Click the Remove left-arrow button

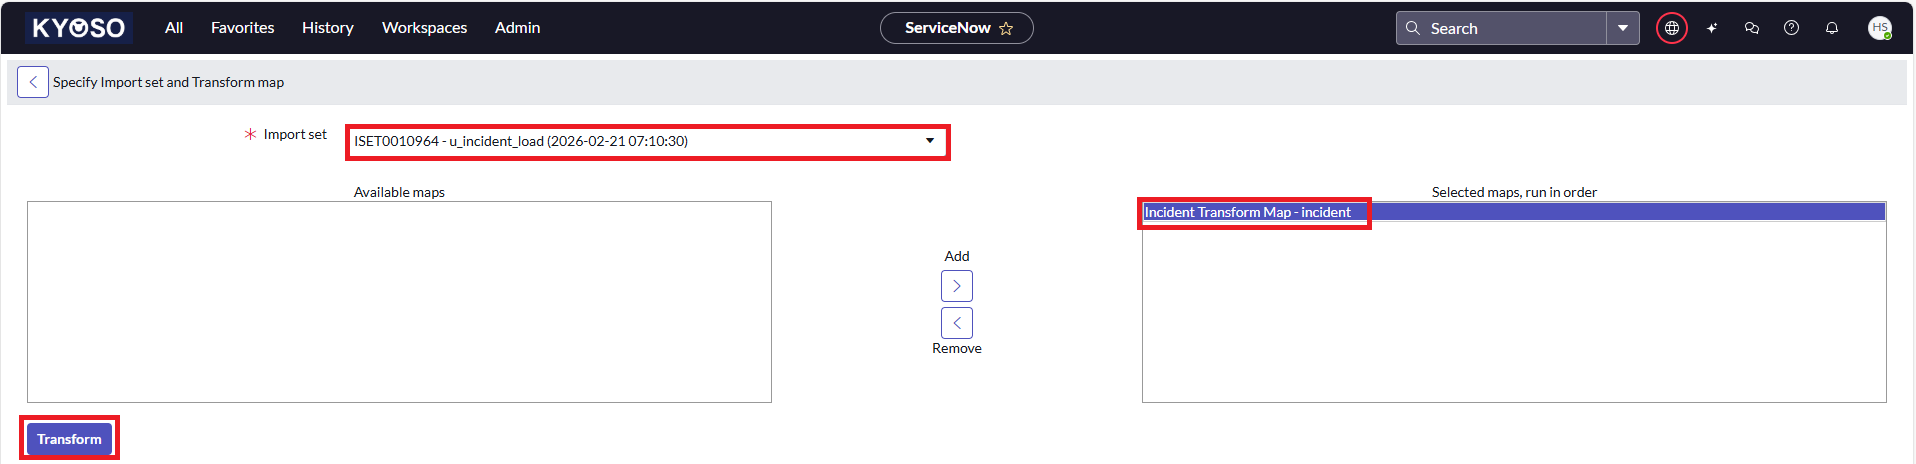(956, 323)
